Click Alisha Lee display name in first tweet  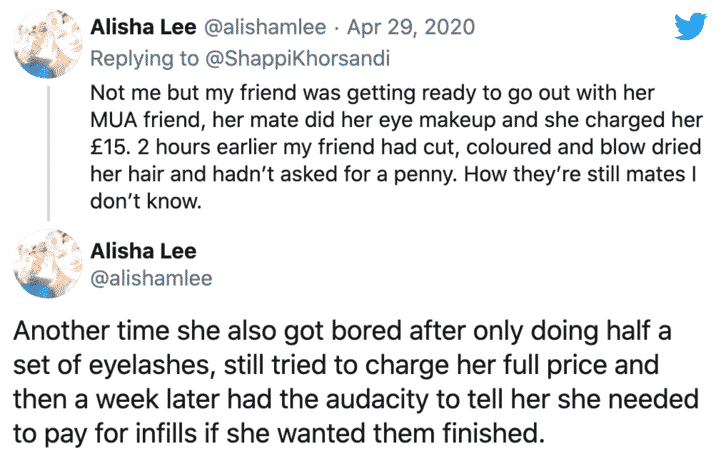(x=143, y=27)
